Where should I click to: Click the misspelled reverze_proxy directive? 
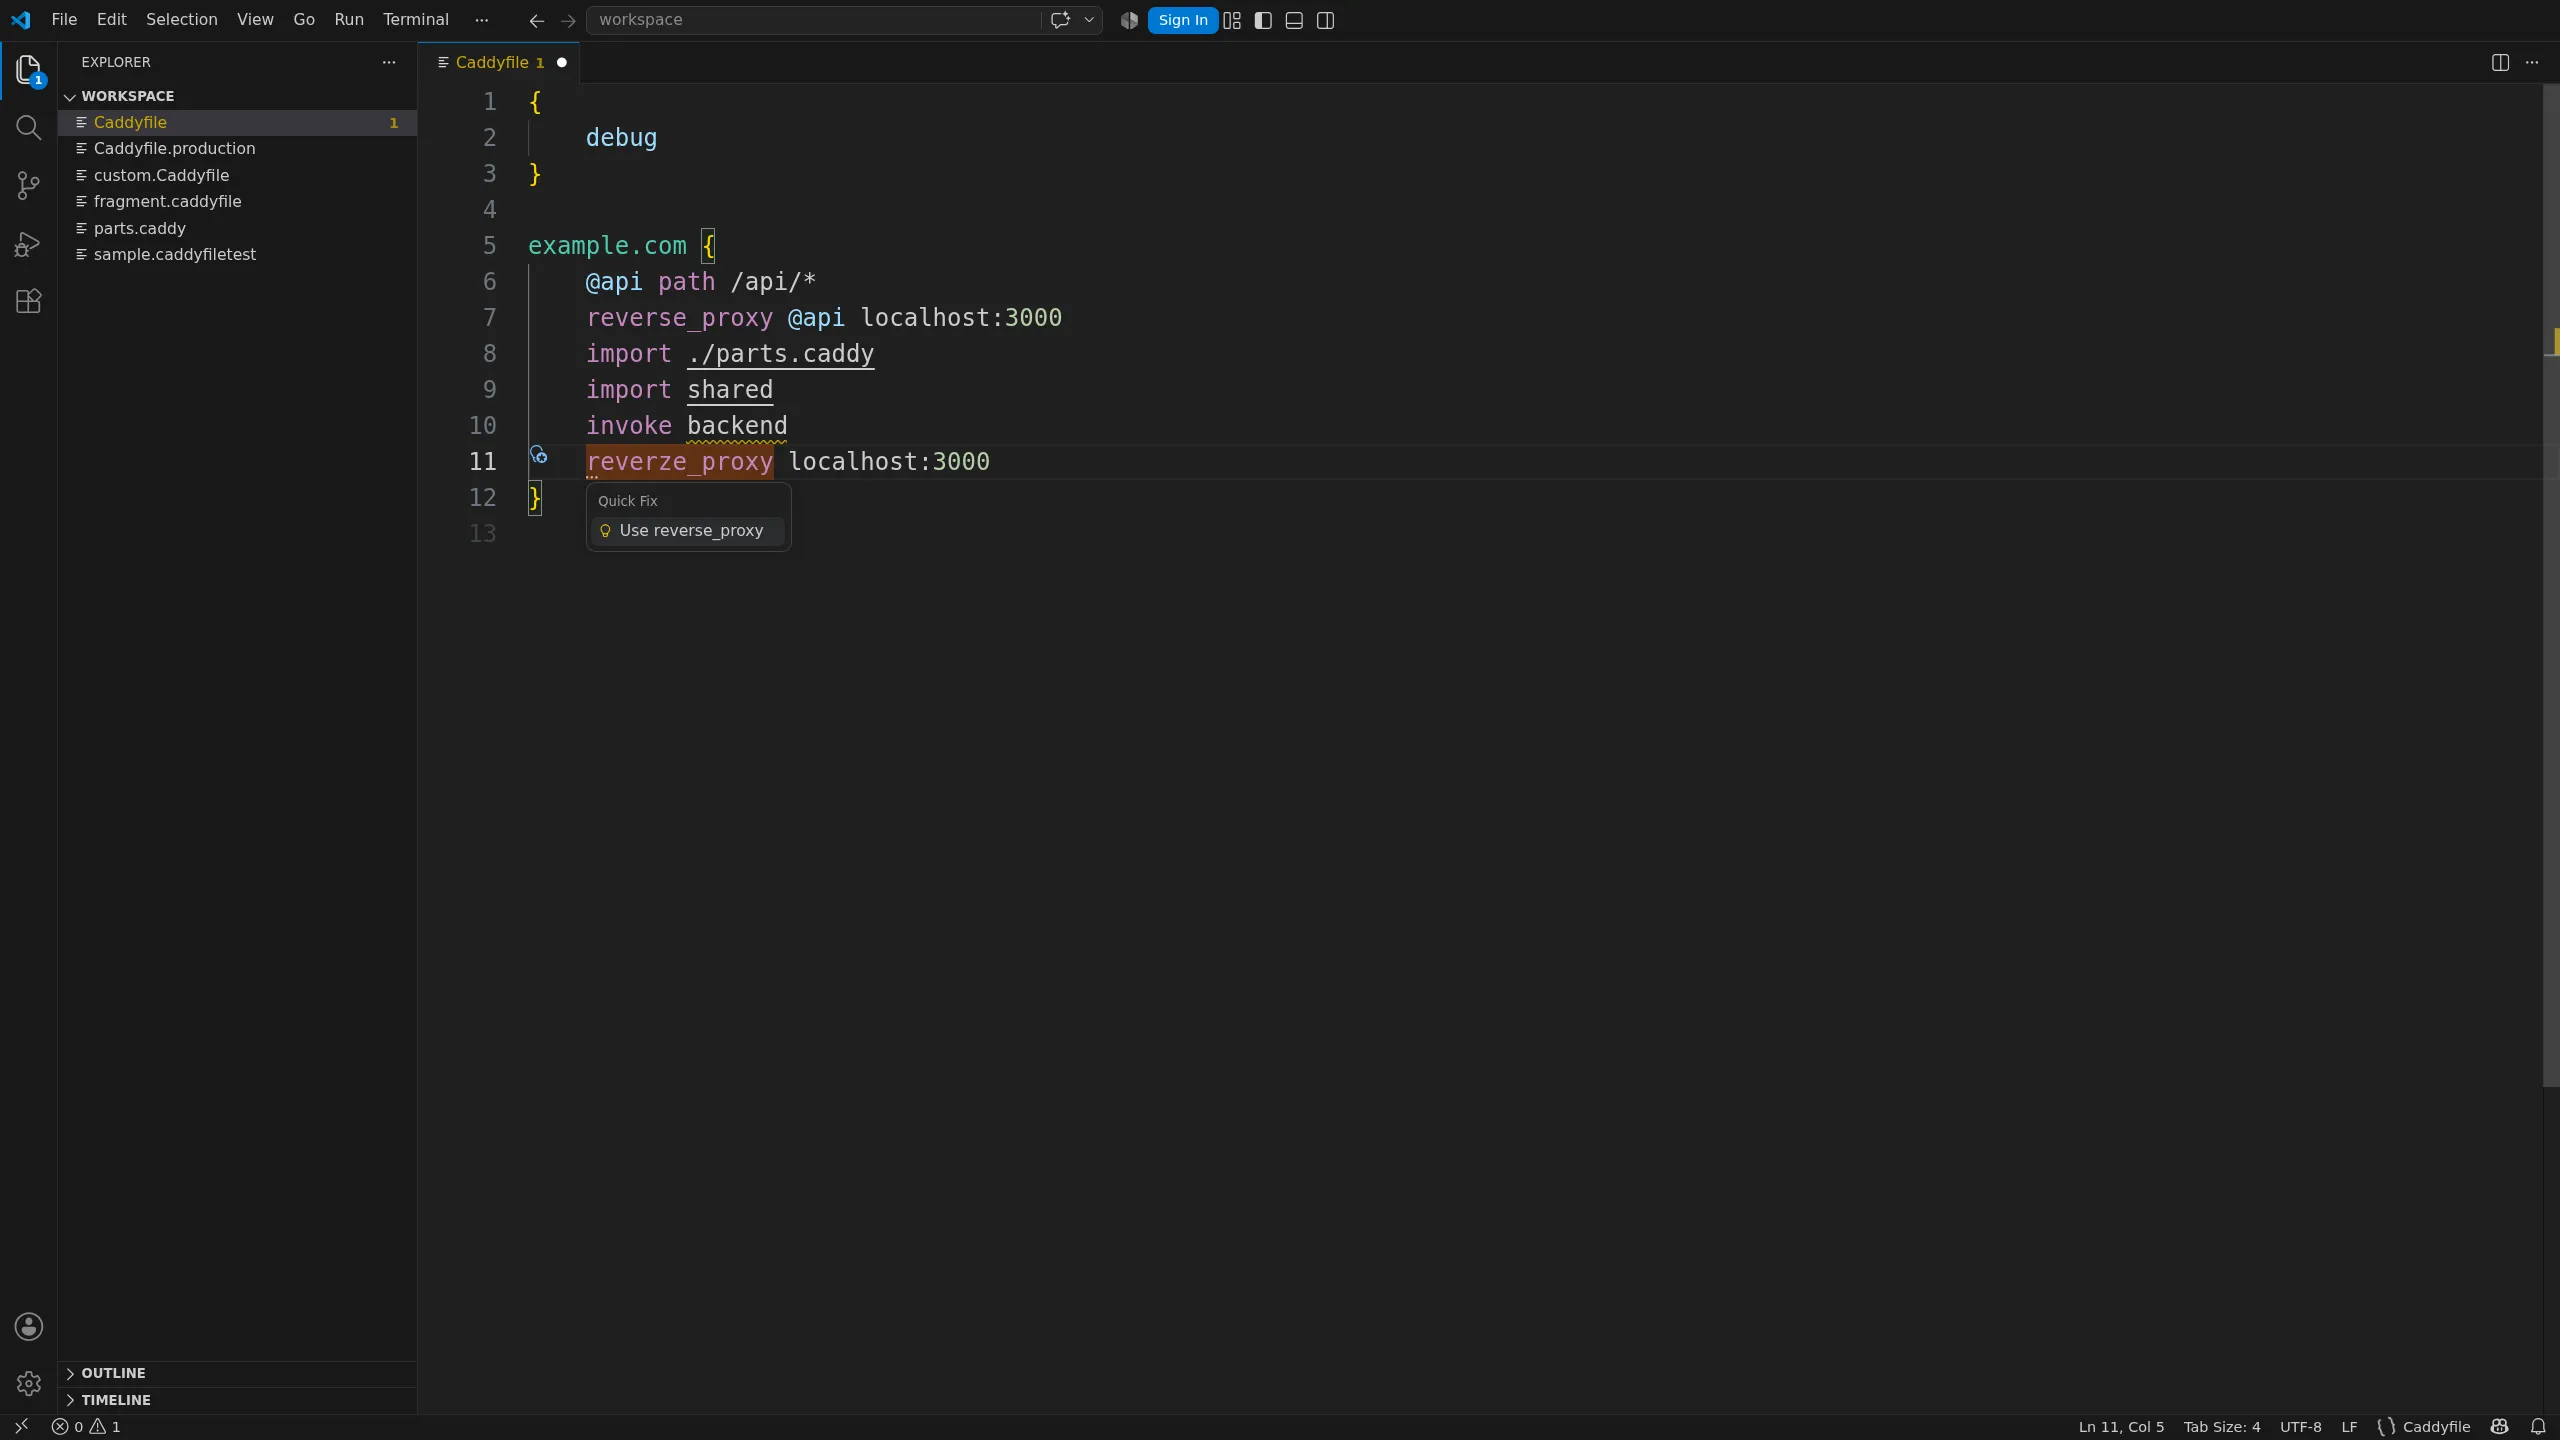(x=679, y=462)
